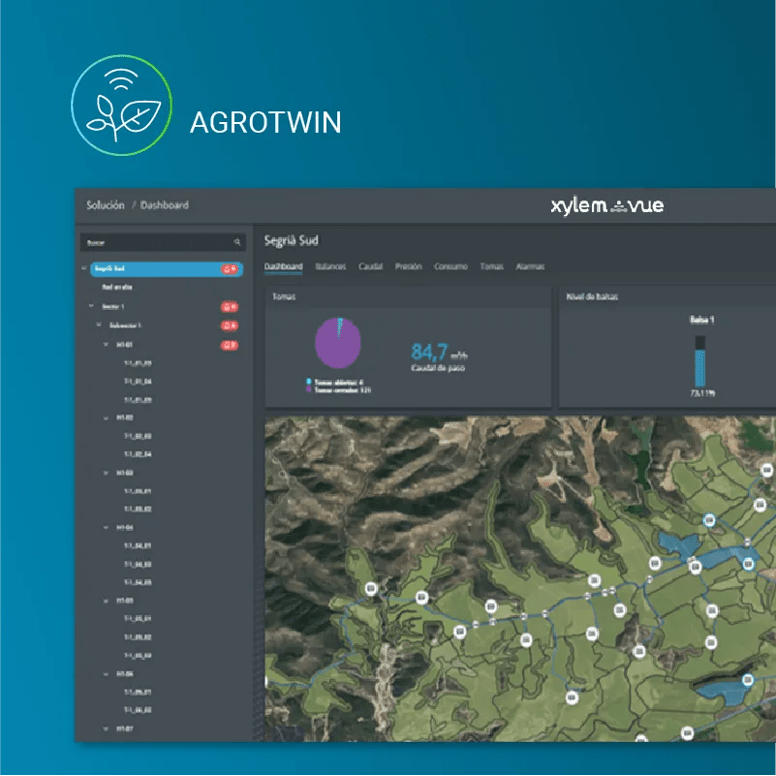
Task: Collapse the Subsector 1 node
Action: [x=98, y=325]
